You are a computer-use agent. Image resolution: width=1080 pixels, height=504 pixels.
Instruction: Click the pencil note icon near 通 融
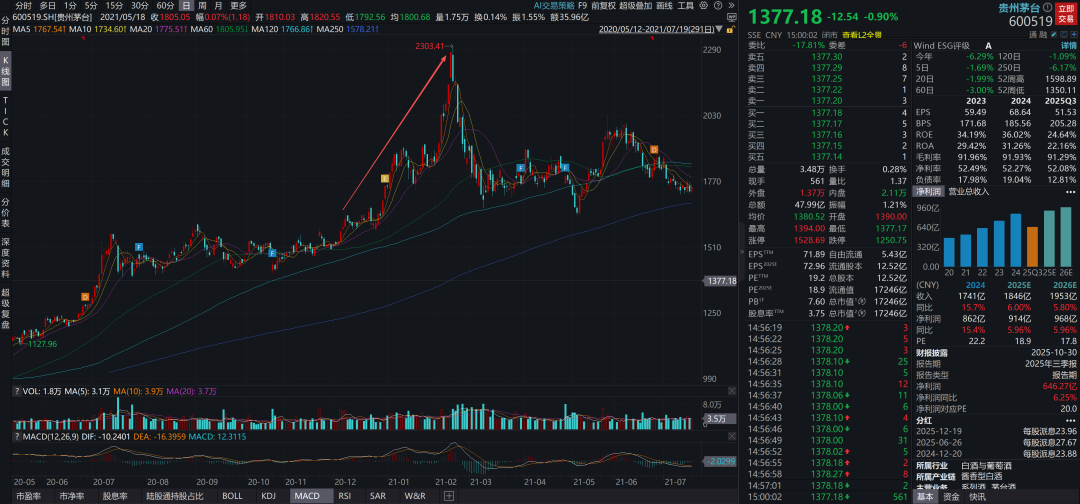1054,34
